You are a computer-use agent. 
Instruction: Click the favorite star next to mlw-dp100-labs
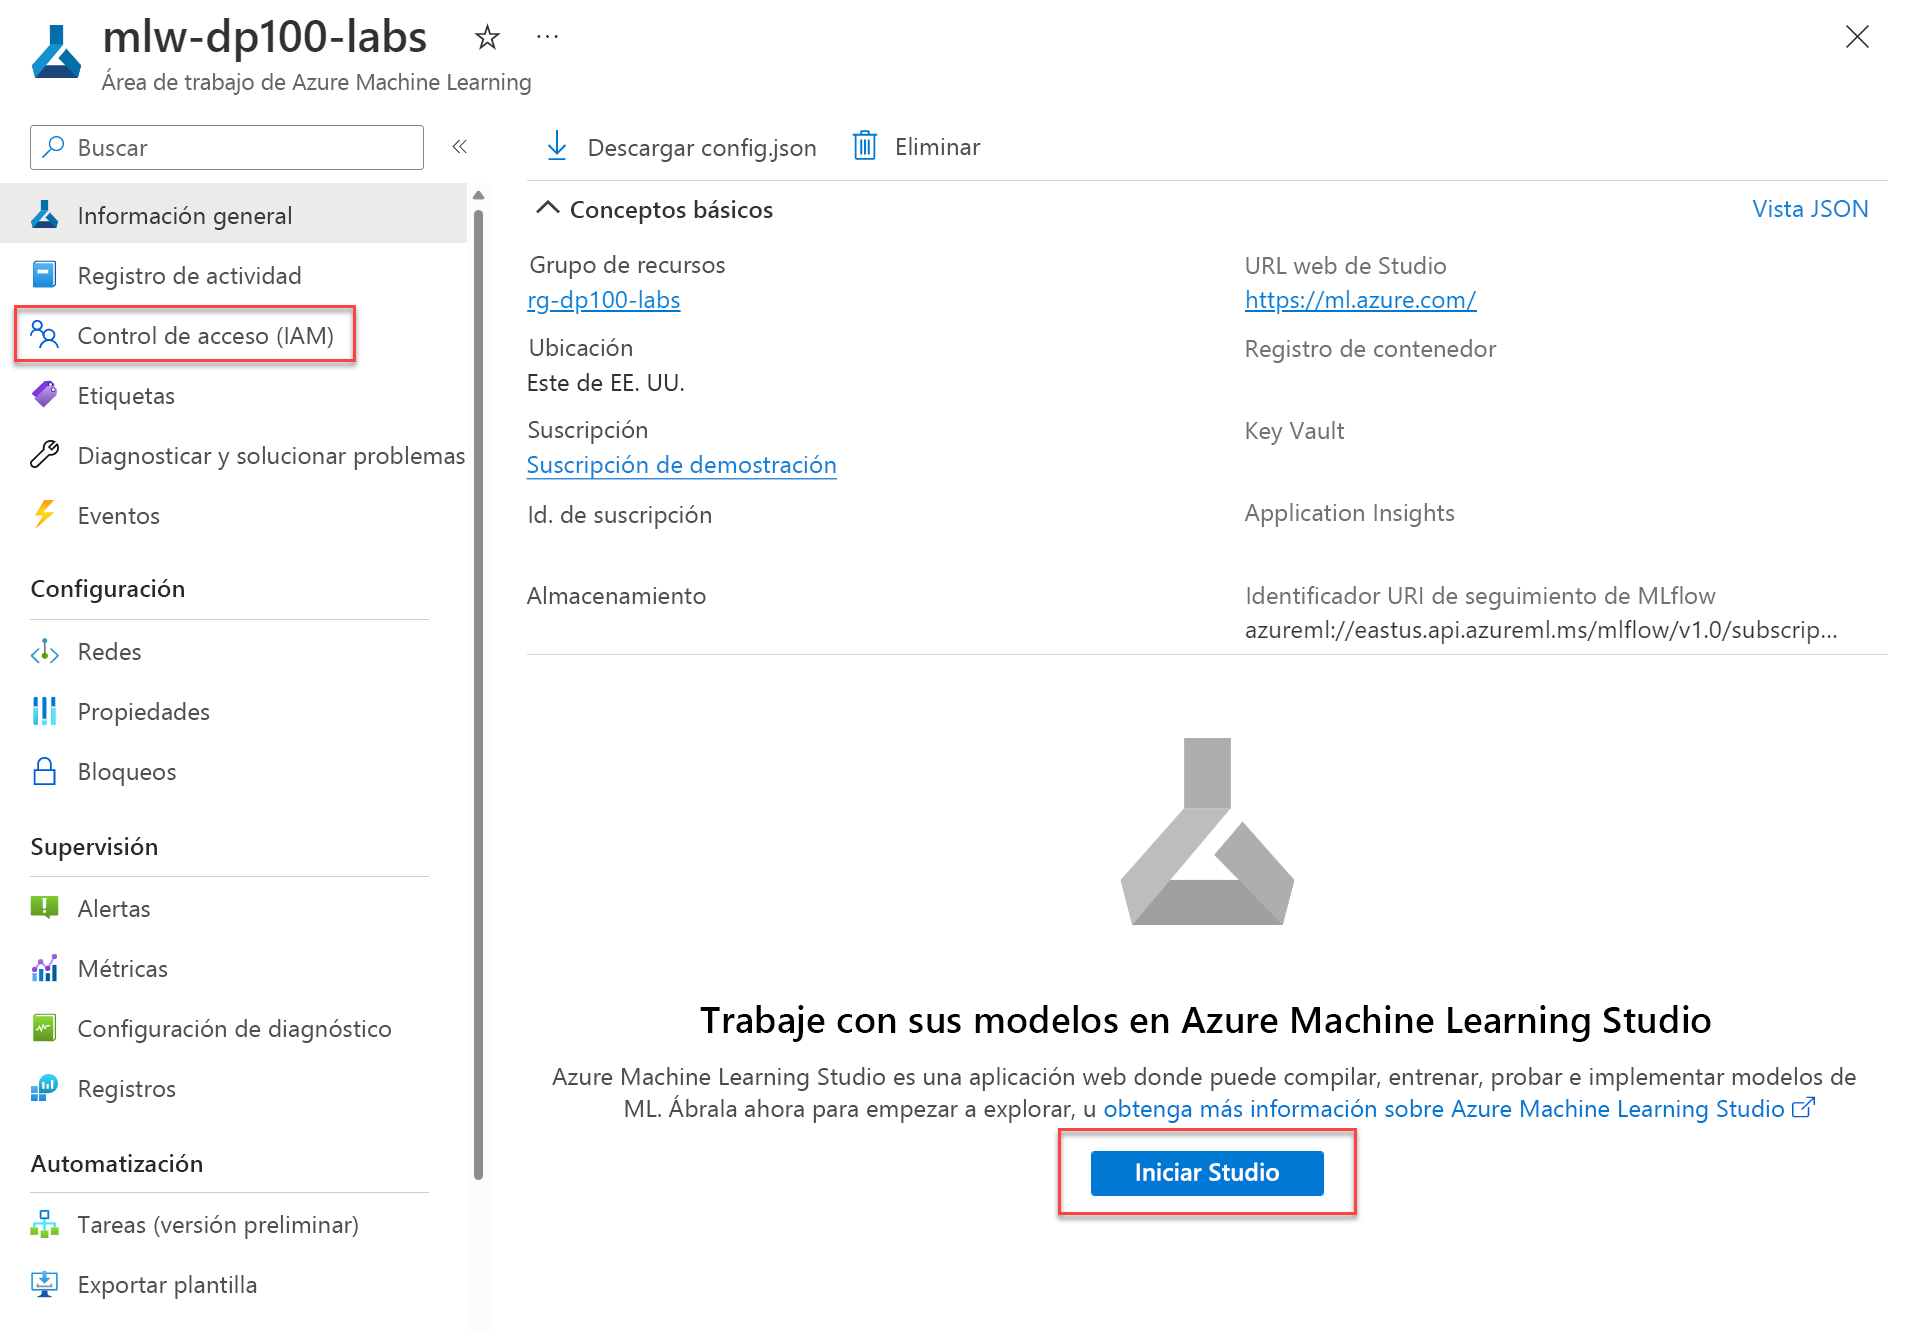click(x=487, y=38)
